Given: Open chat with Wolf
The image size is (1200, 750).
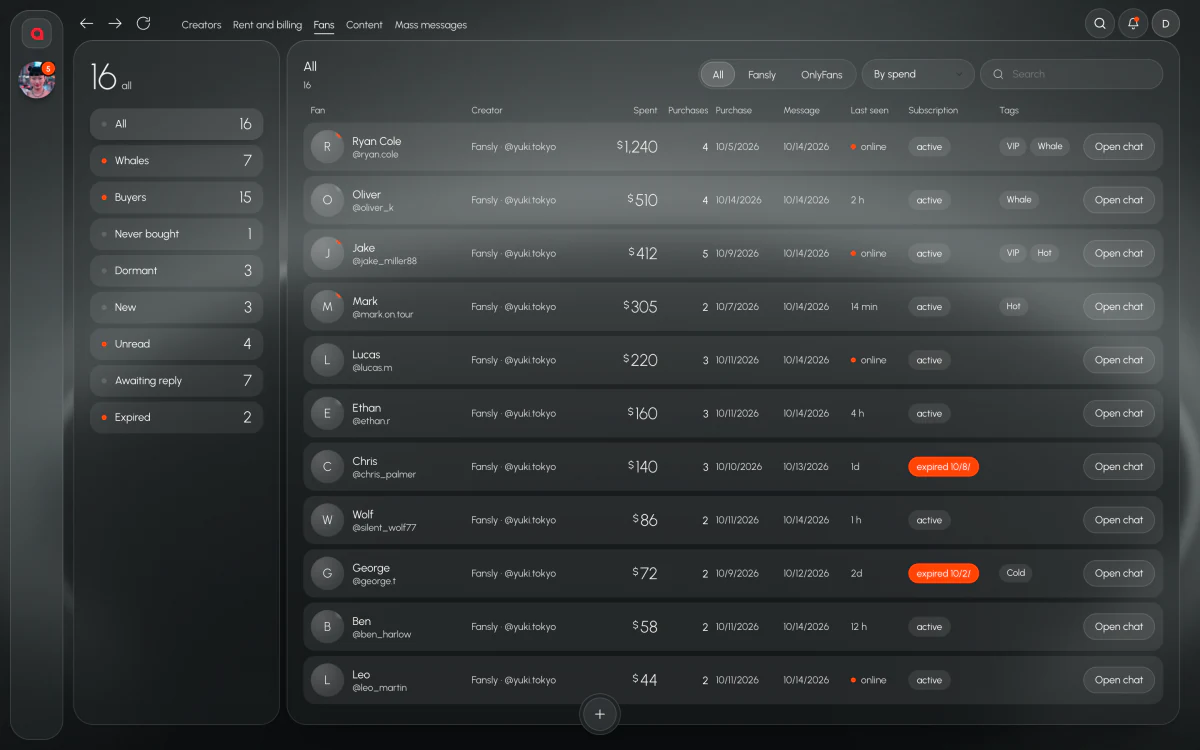Looking at the screenshot, I should pos(1119,520).
